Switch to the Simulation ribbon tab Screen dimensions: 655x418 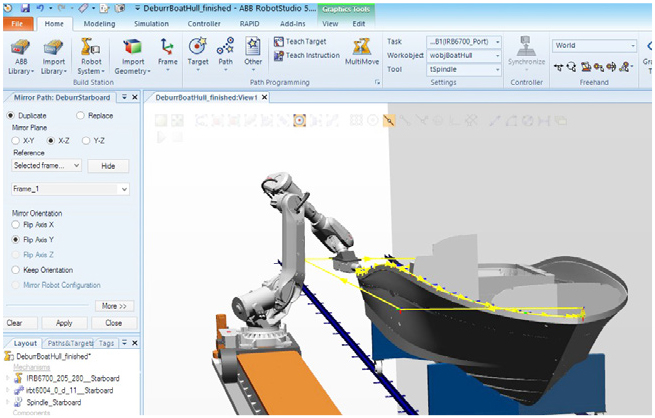tap(151, 22)
